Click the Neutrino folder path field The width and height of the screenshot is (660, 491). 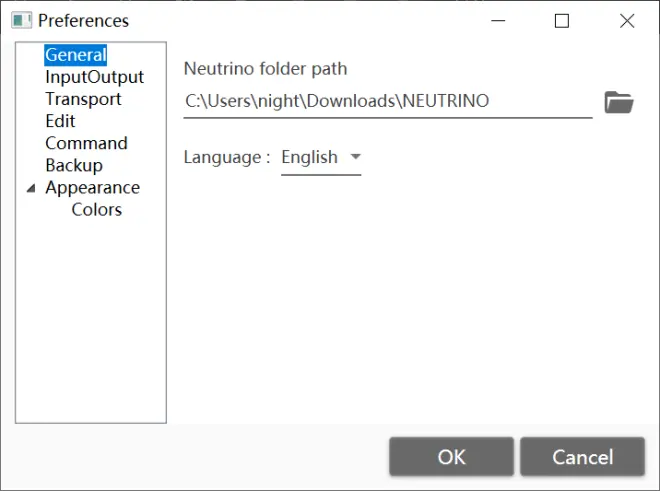(388, 101)
